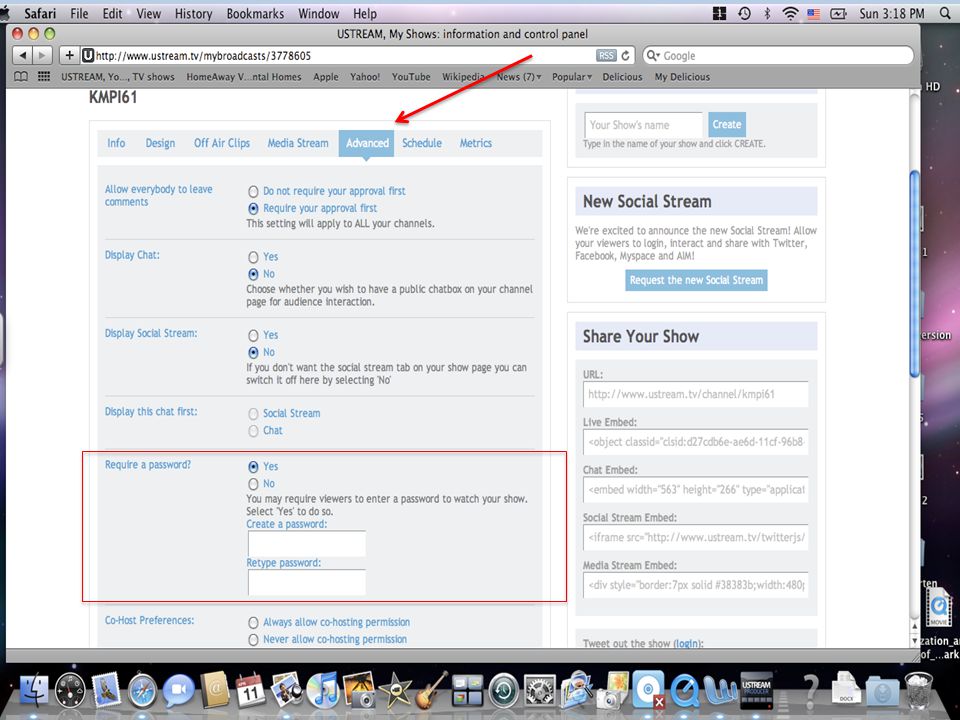This screenshot has height=720, width=960.
Task: Open iCal calendar in Dock
Action: click(x=250, y=691)
